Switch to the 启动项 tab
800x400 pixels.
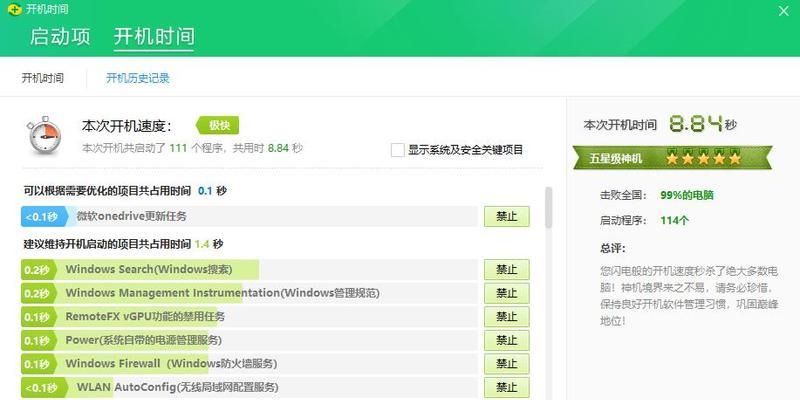[x=60, y=37]
